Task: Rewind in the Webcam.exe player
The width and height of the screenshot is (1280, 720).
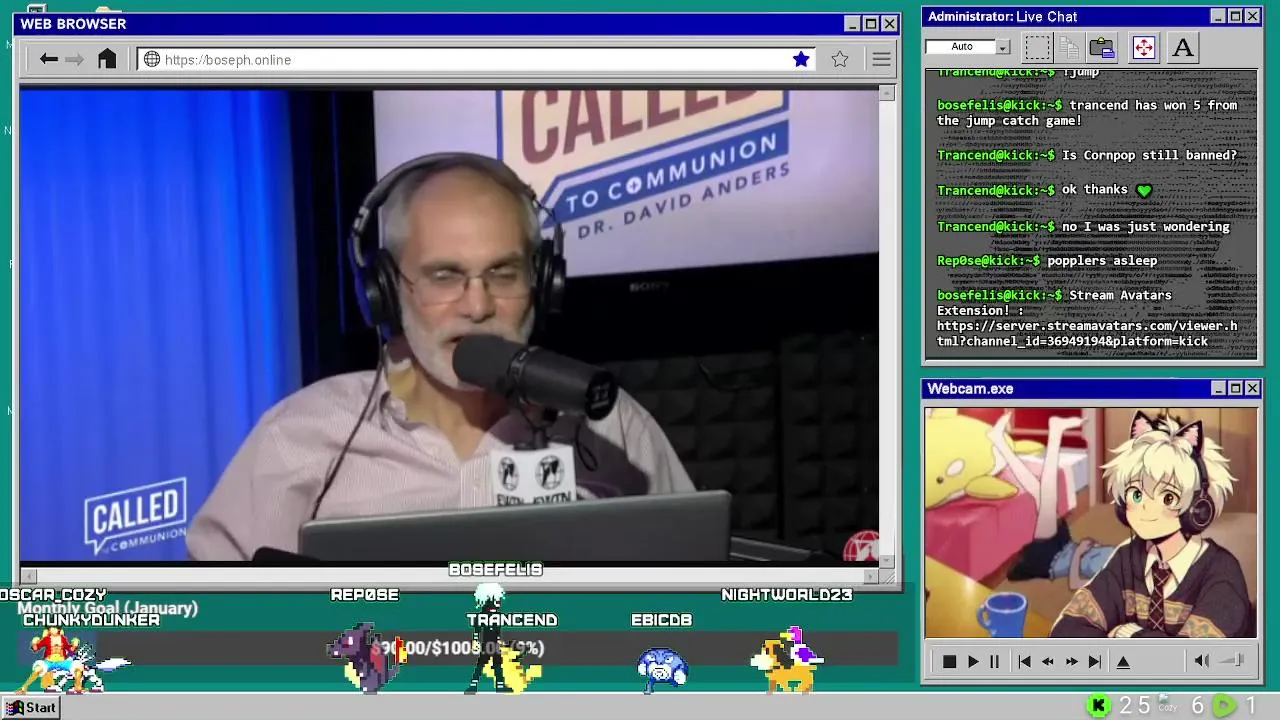Action: (1047, 661)
